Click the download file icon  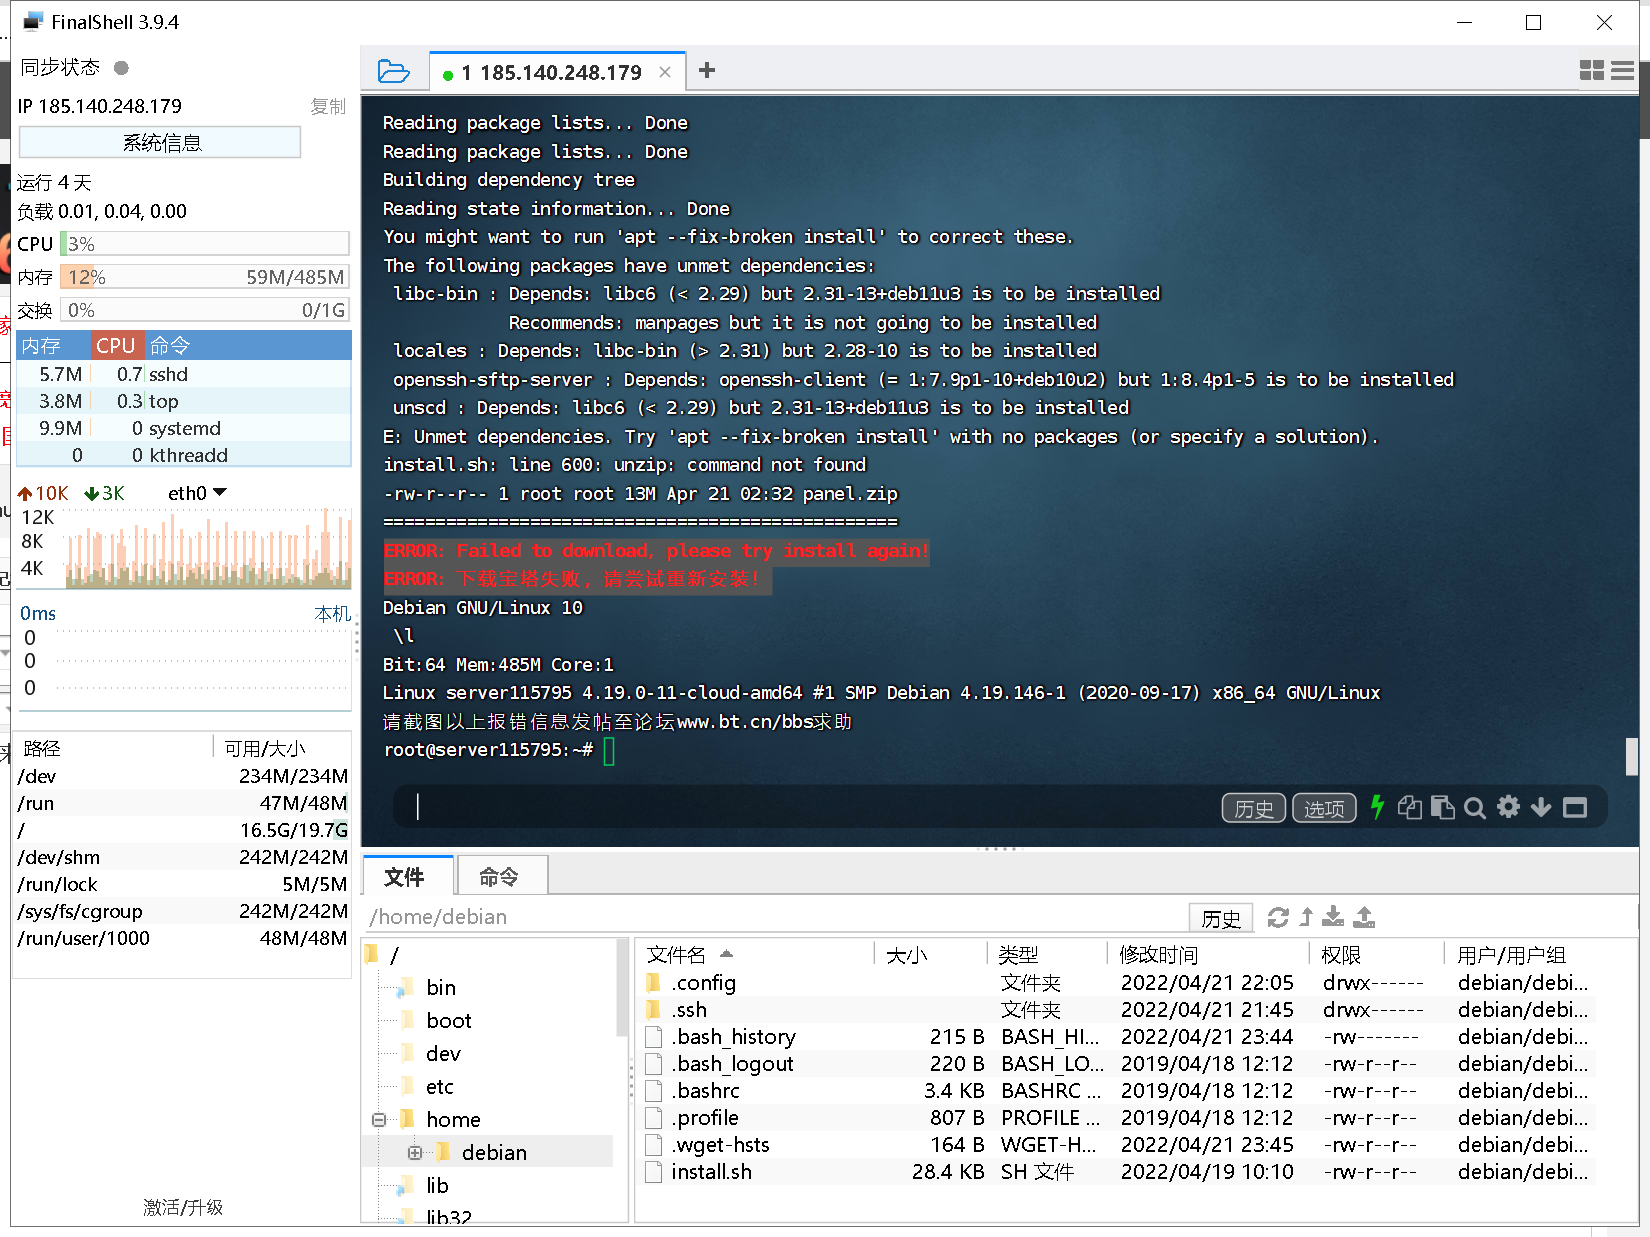(x=1333, y=917)
